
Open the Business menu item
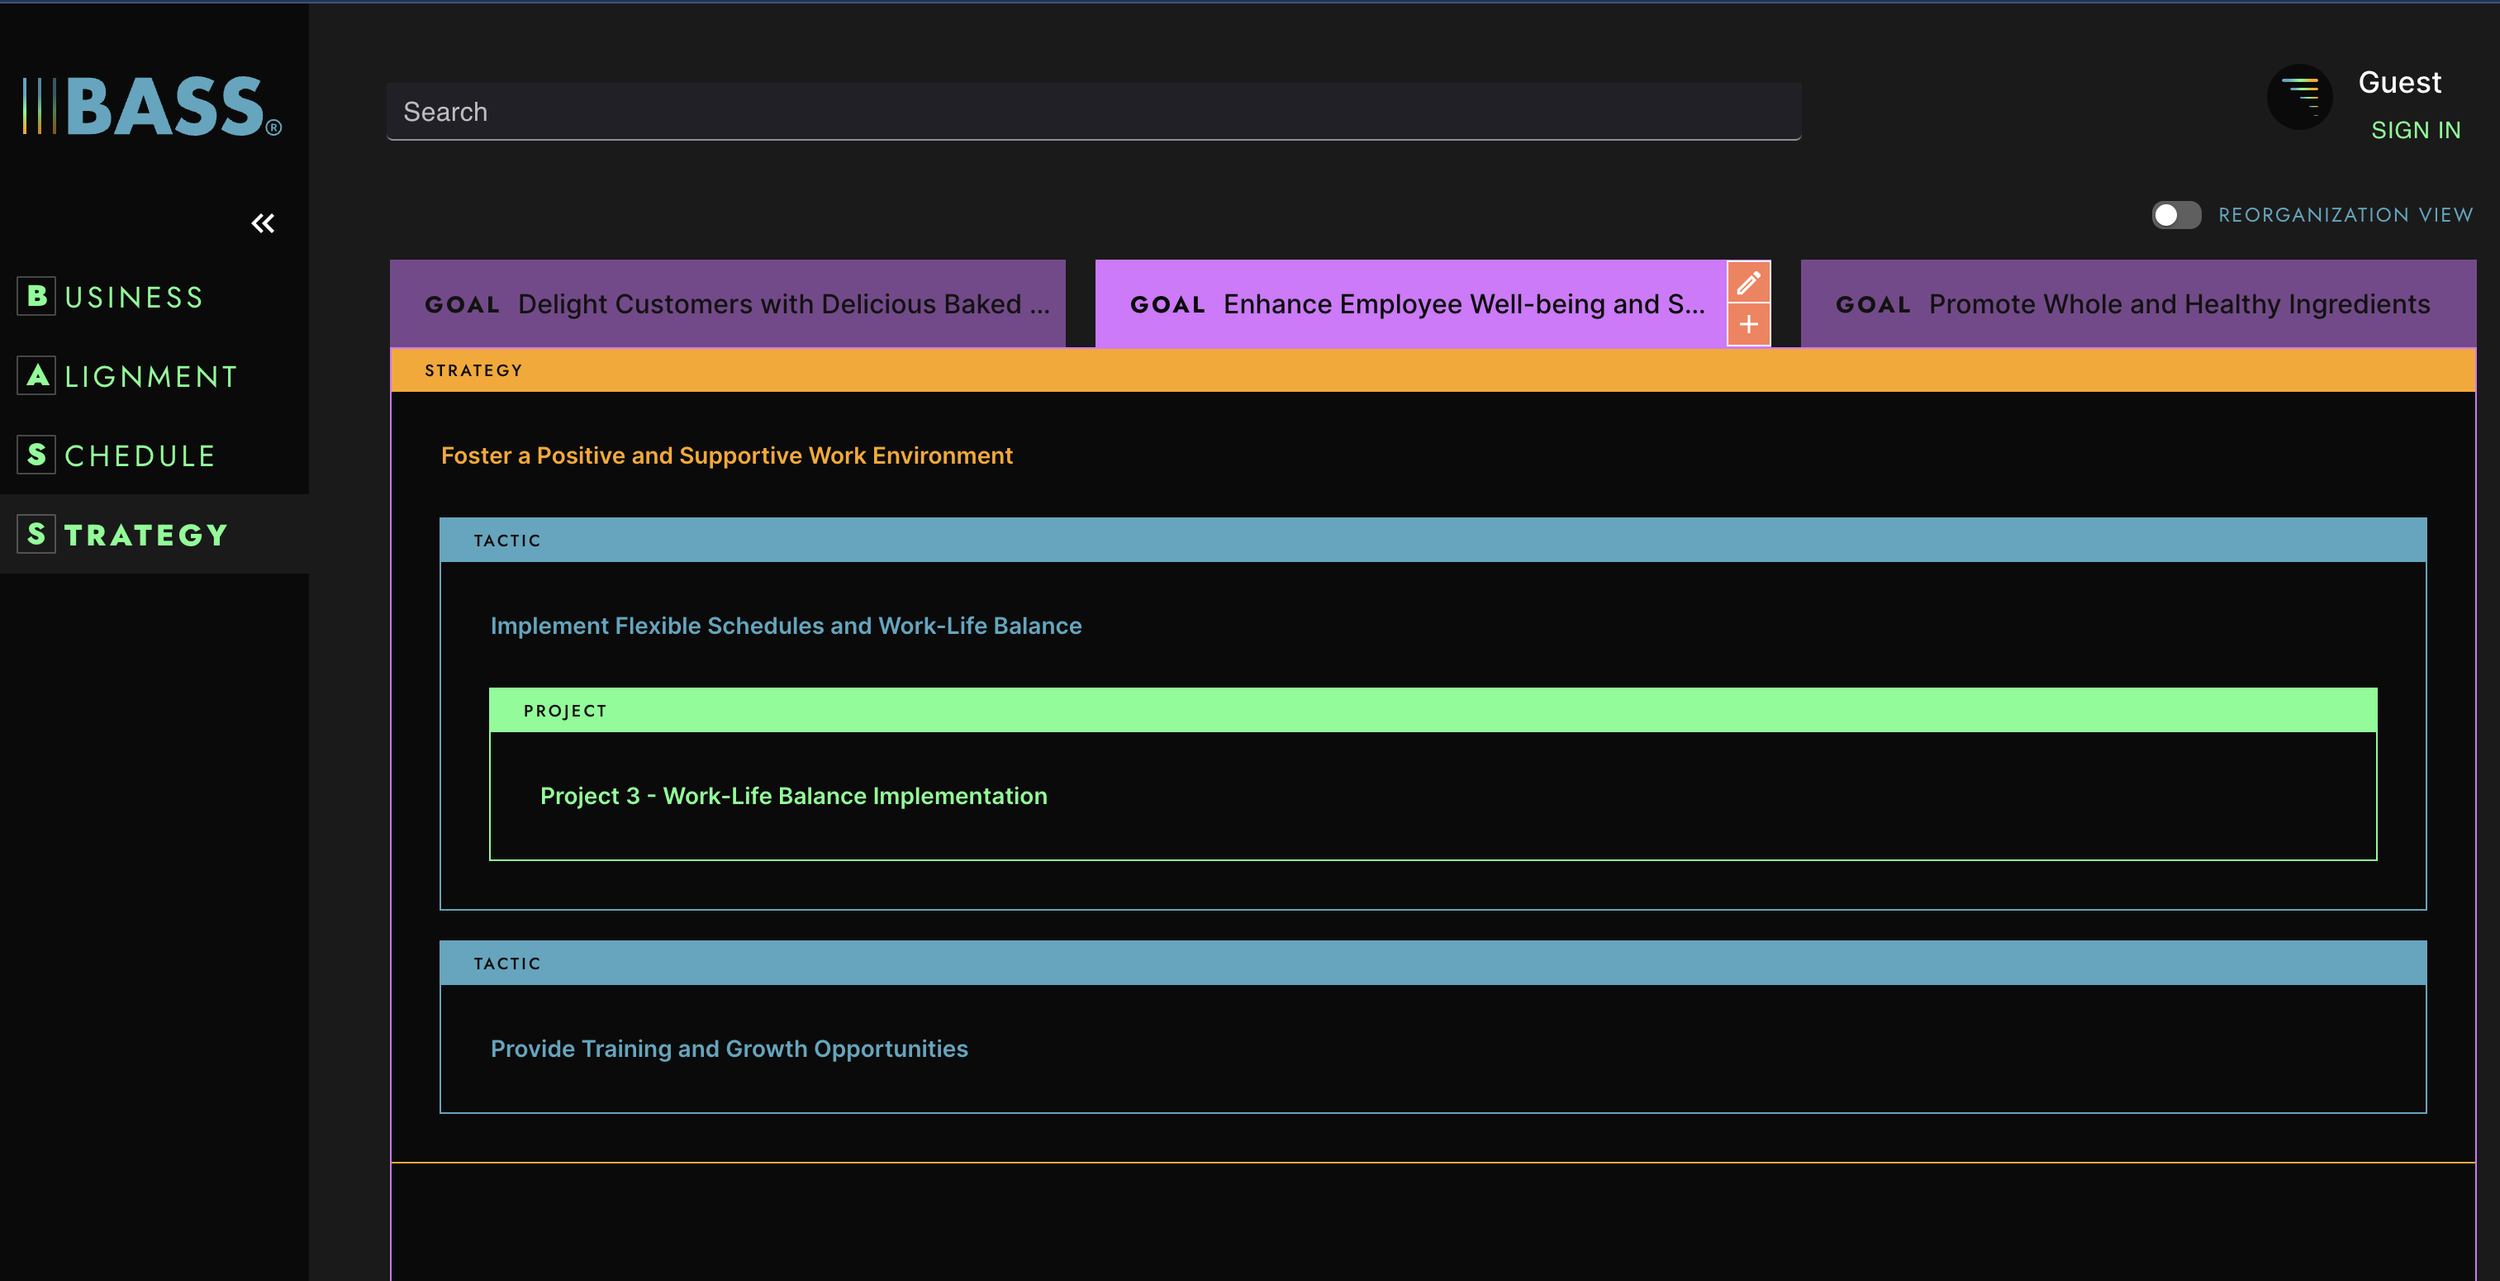[134, 297]
